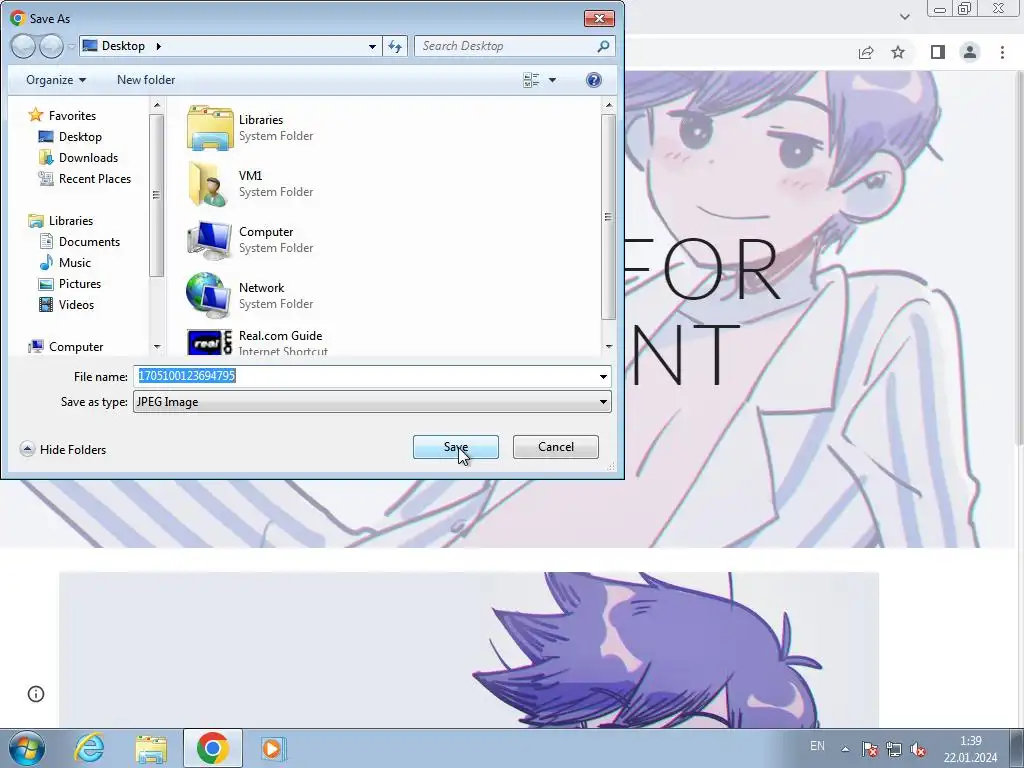Open the Windows Start button
This screenshot has width=1024, height=768.
(x=27, y=748)
